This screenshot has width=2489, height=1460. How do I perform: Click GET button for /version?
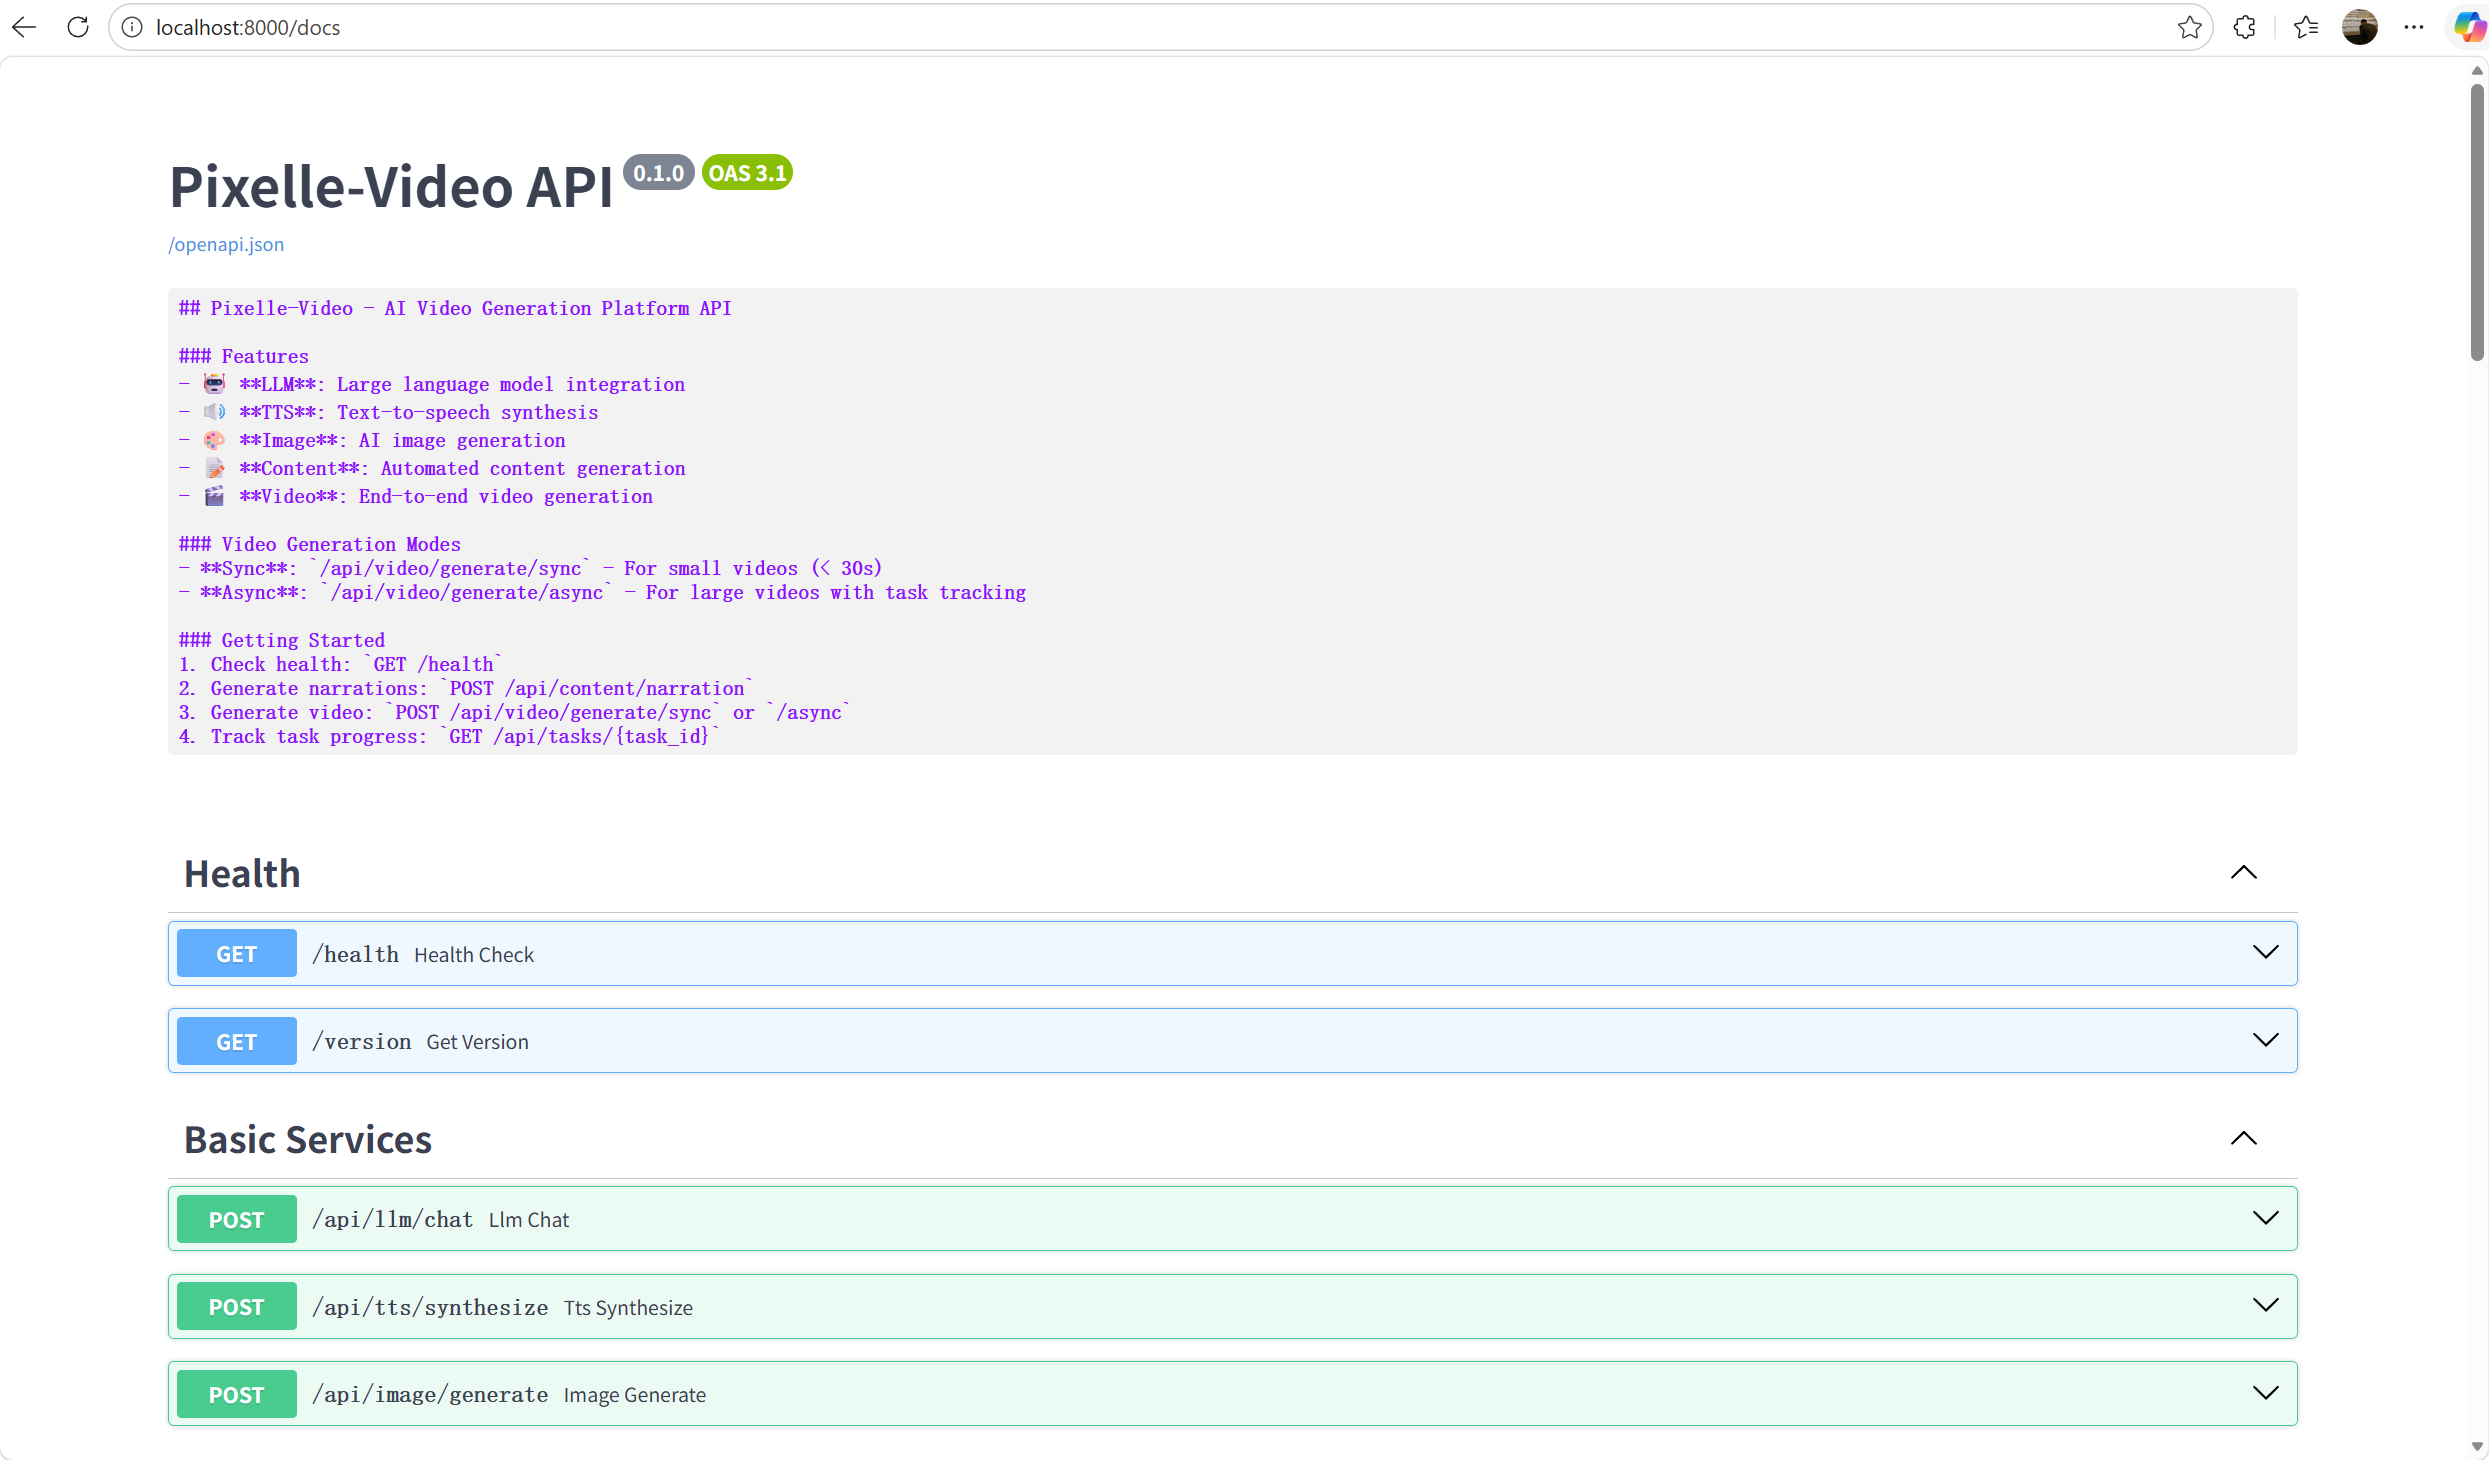[x=236, y=1041]
